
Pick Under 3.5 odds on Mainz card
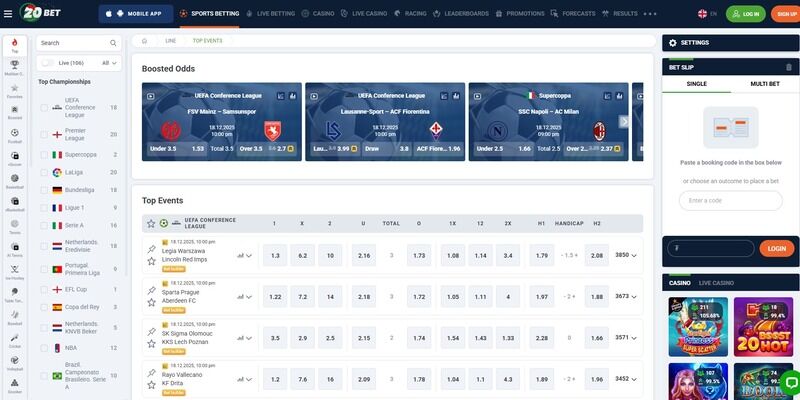(176, 149)
